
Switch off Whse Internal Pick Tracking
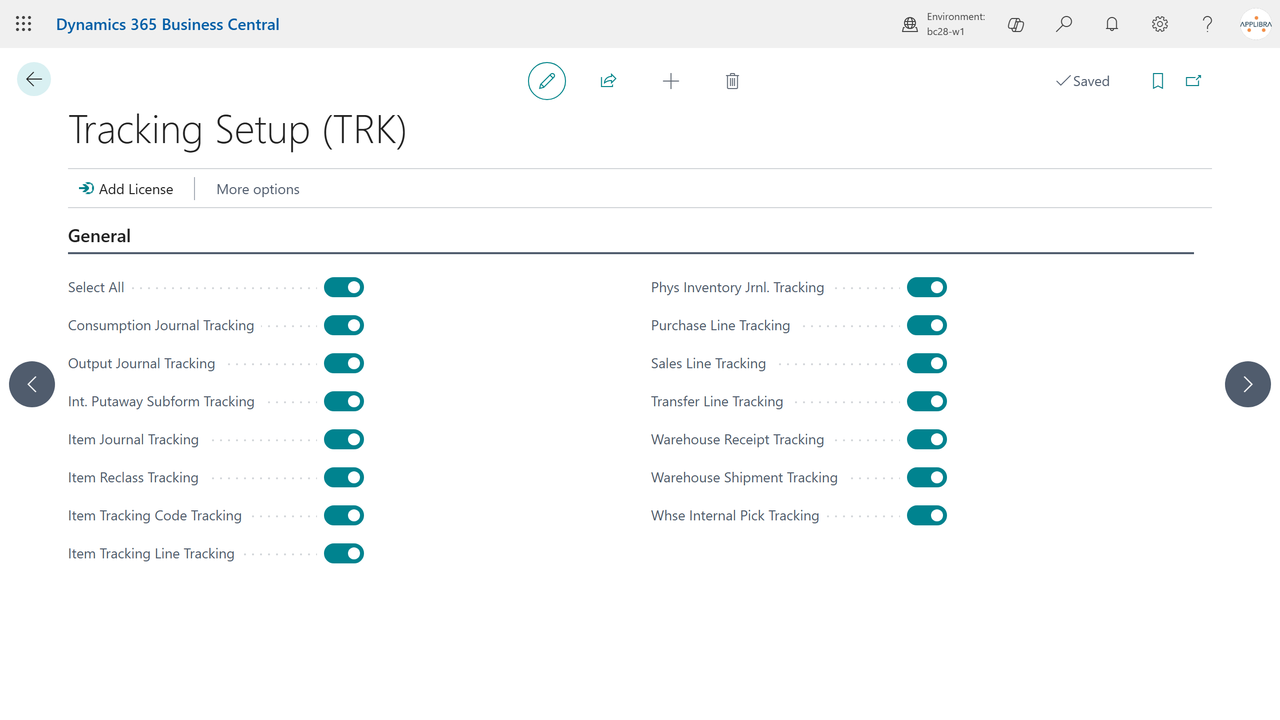(927, 516)
